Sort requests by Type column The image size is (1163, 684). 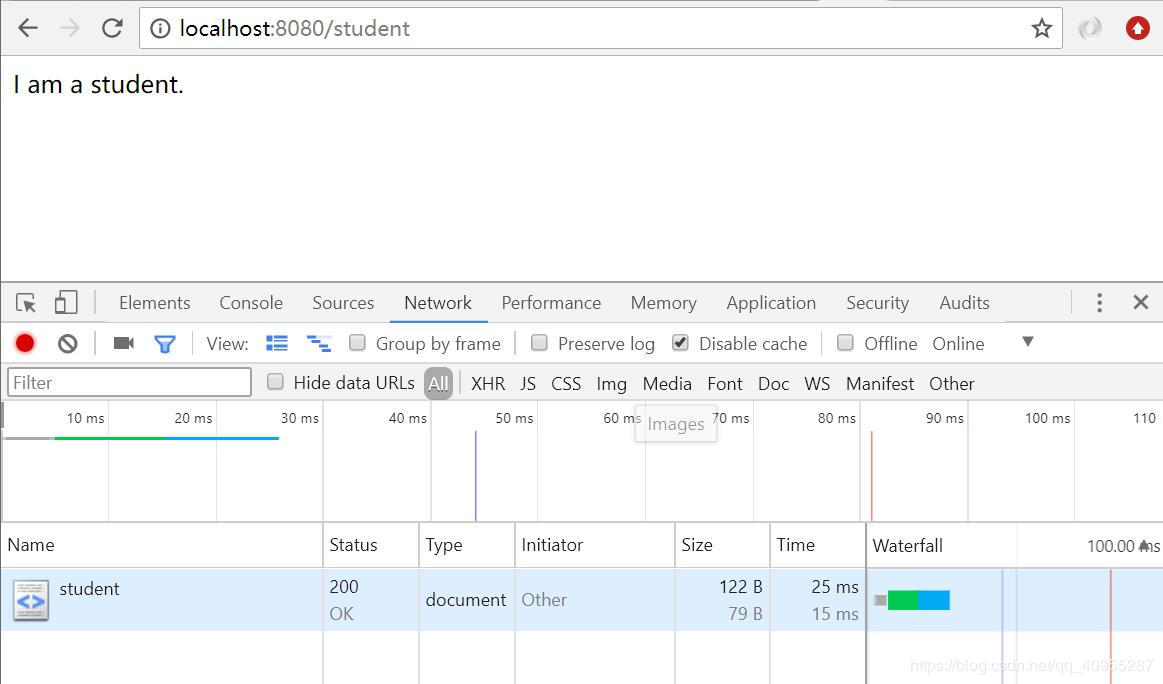467,545
